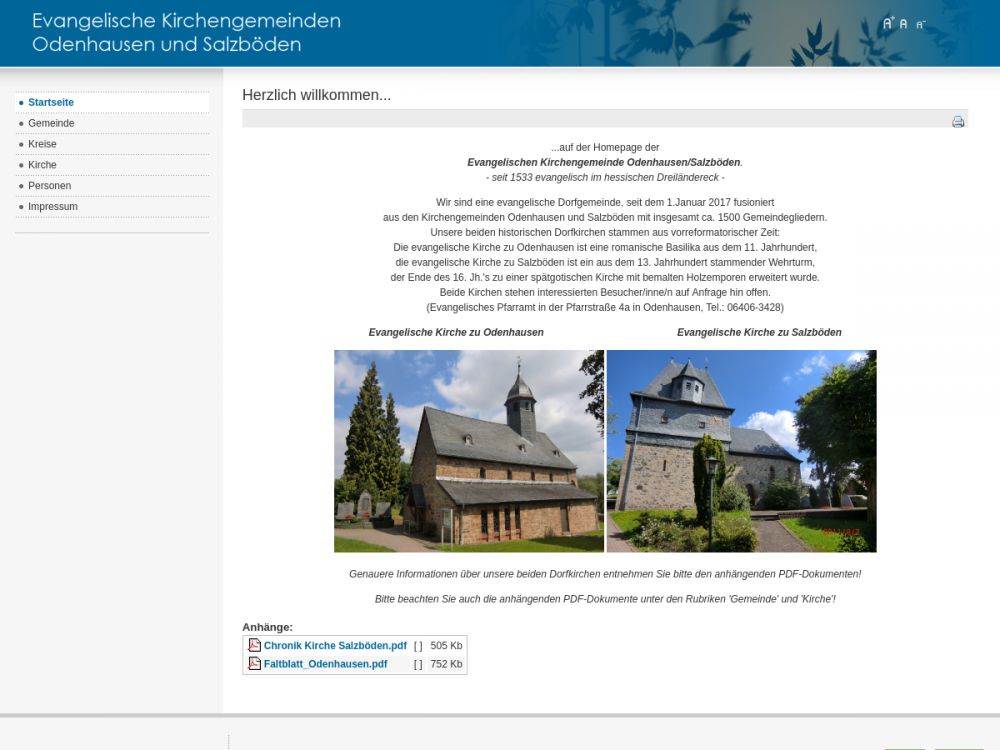Viewport: 1000px width, 750px height.
Task: Click the Herzlich willkommen page heading
Action: pos(316,95)
